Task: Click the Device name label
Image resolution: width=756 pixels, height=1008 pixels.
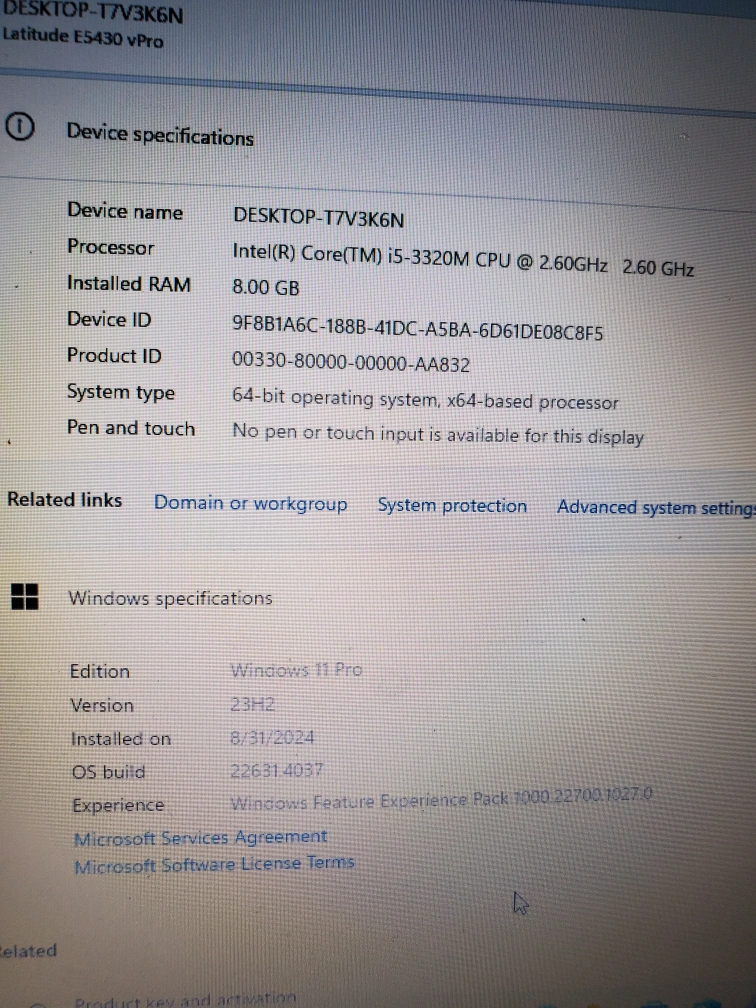Action: [125, 211]
